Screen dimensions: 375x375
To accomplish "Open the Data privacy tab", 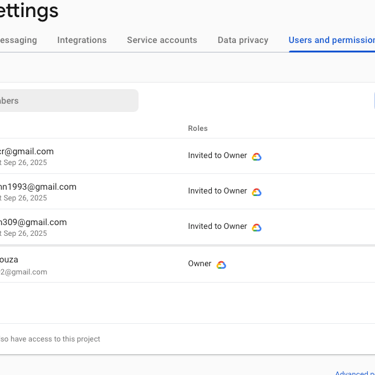I will point(243,40).
